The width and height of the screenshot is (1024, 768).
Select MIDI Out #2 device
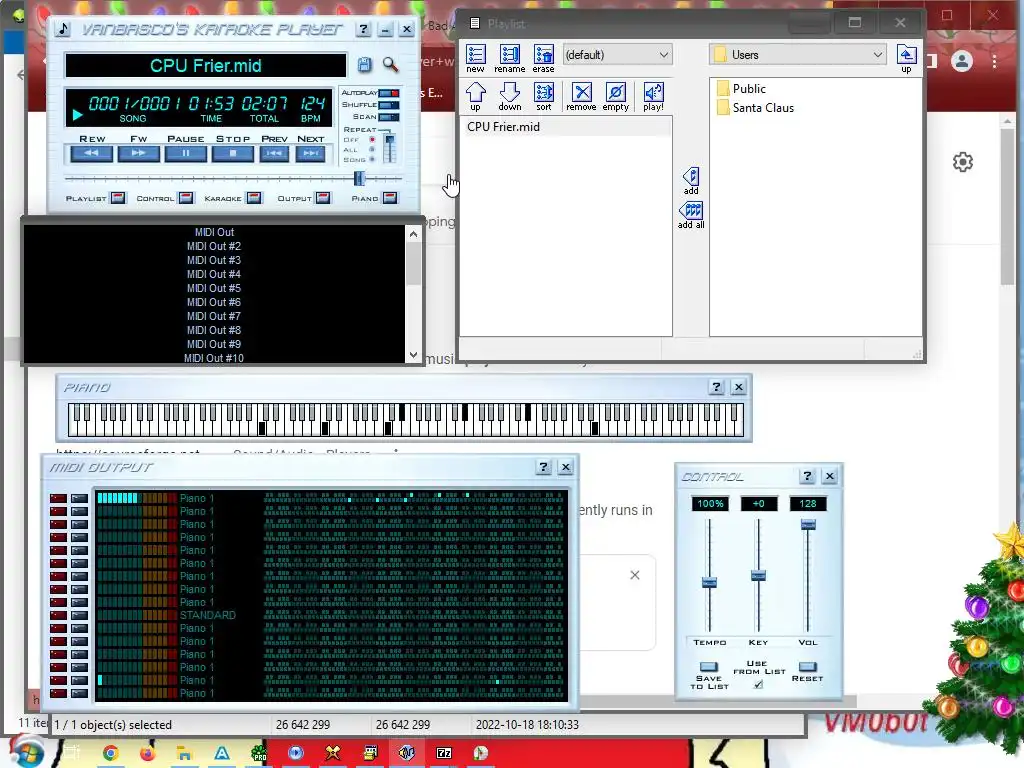point(214,246)
